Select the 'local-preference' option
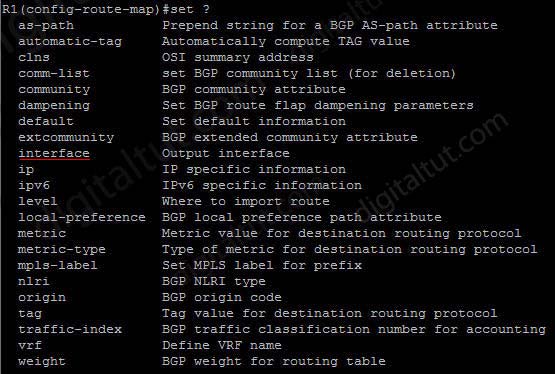Viewport: 555px width, 374px height. pos(82,217)
